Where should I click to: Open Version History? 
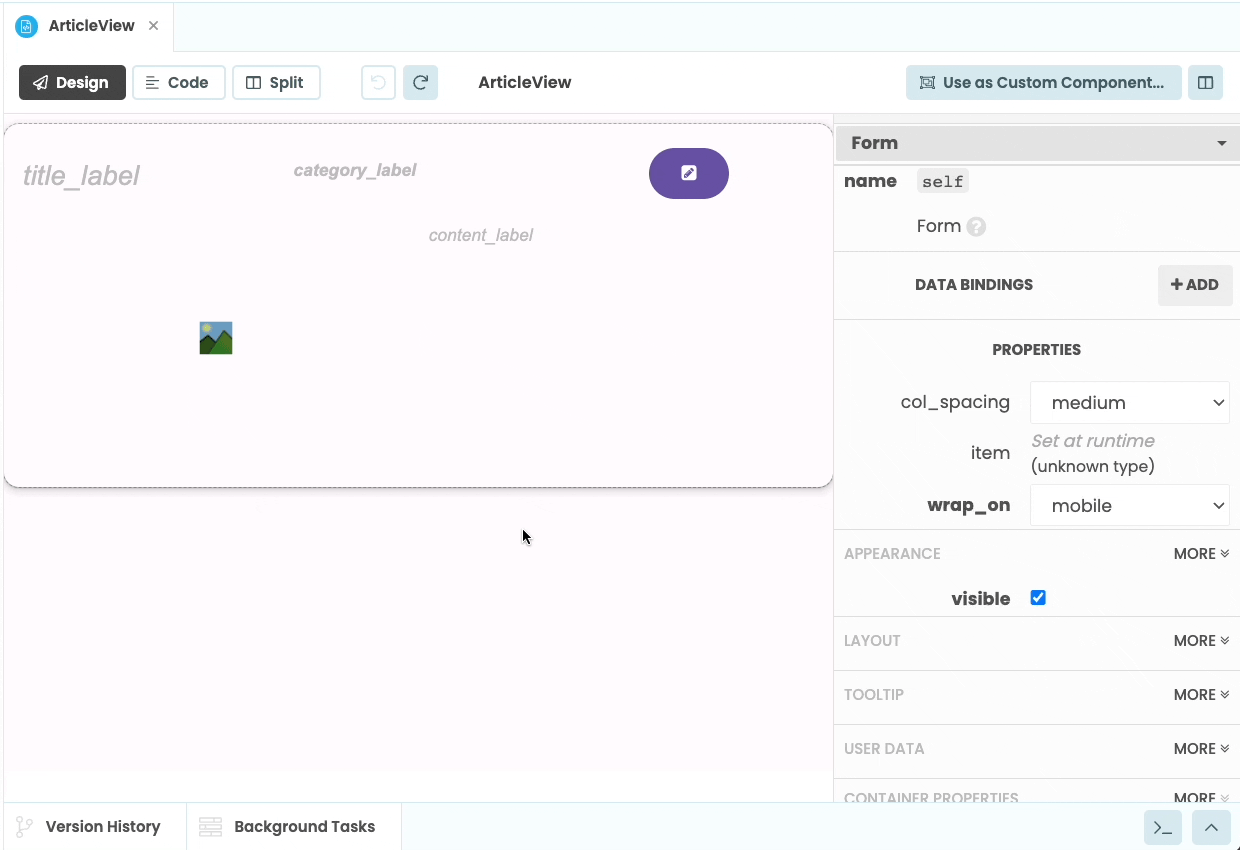pyautogui.click(x=94, y=826)
